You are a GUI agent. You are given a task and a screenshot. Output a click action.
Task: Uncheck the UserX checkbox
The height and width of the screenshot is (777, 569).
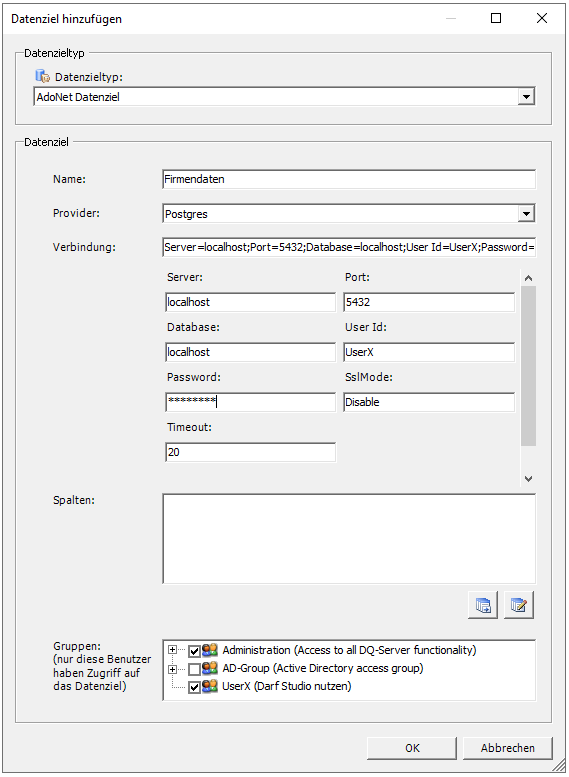(x=194, y=688)
